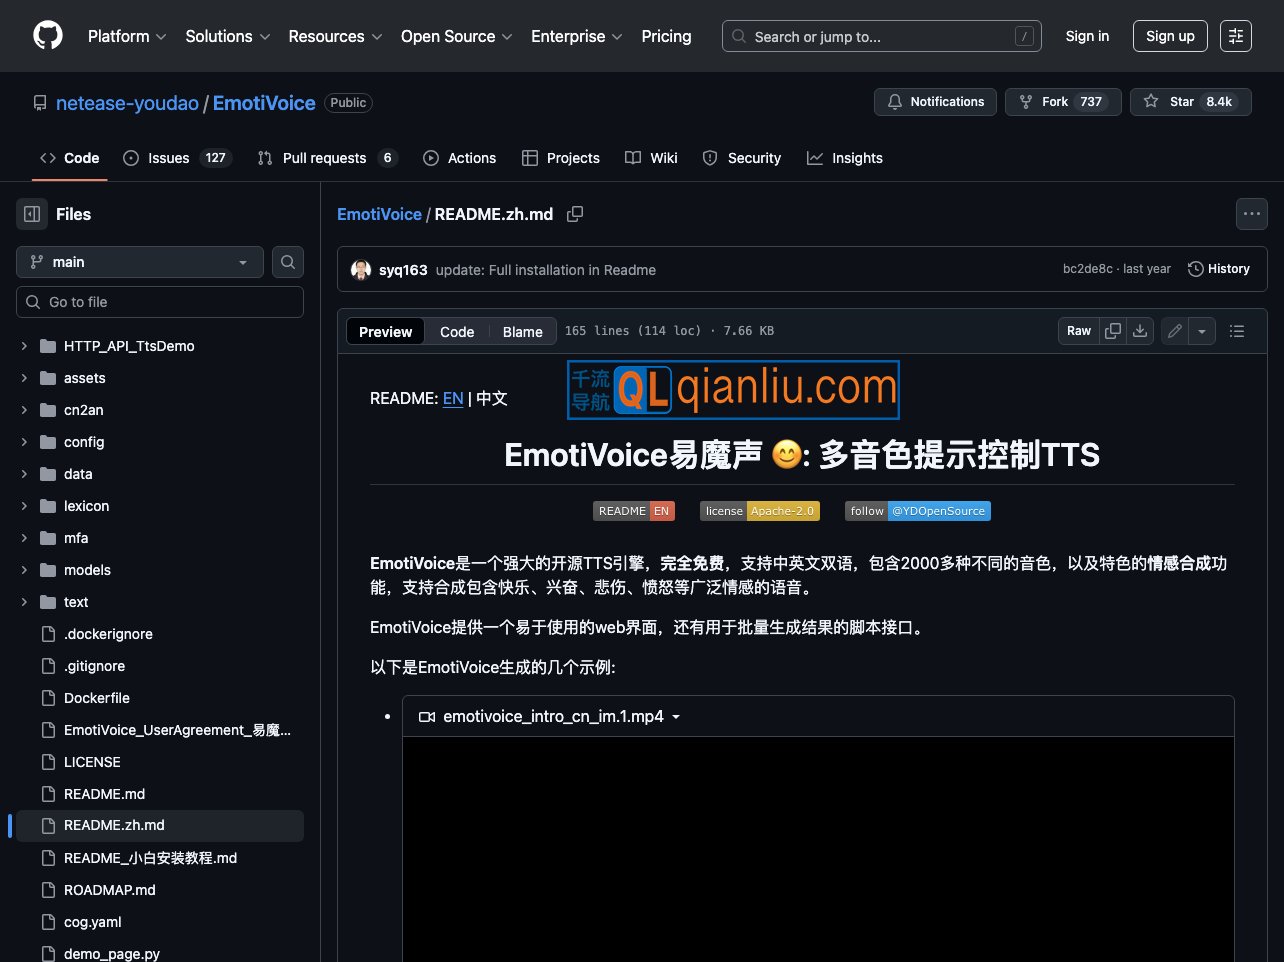Edit the file with the pencil icon

1174,330
